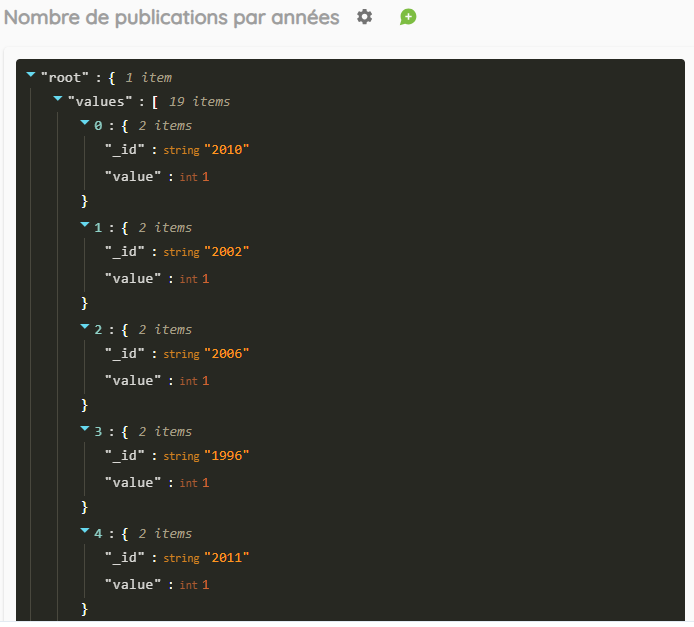Click index number 3 in values
The height and width of the screenshot is (627, 694).
pos(98,432)
